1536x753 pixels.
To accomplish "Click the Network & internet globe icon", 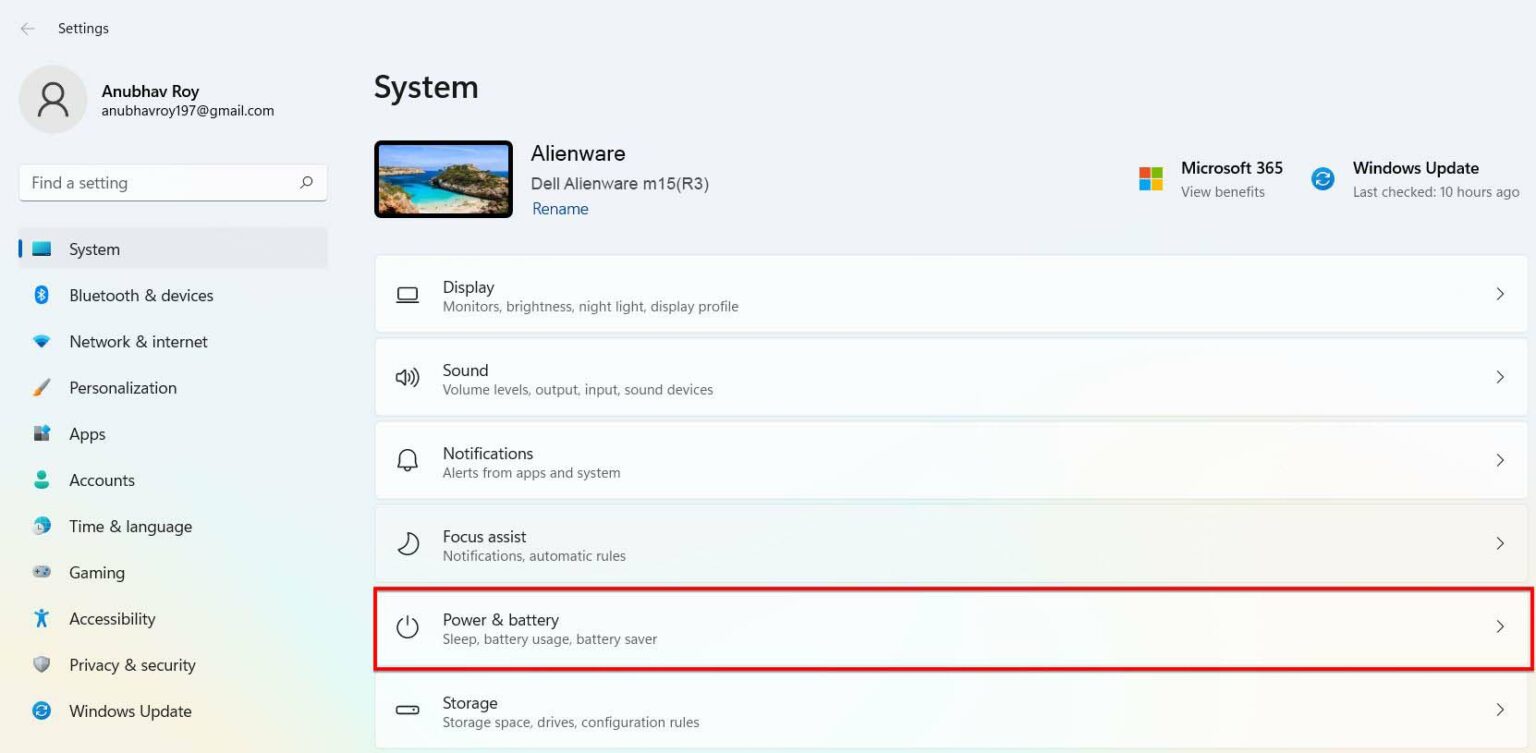I will [x=41, y=341].
